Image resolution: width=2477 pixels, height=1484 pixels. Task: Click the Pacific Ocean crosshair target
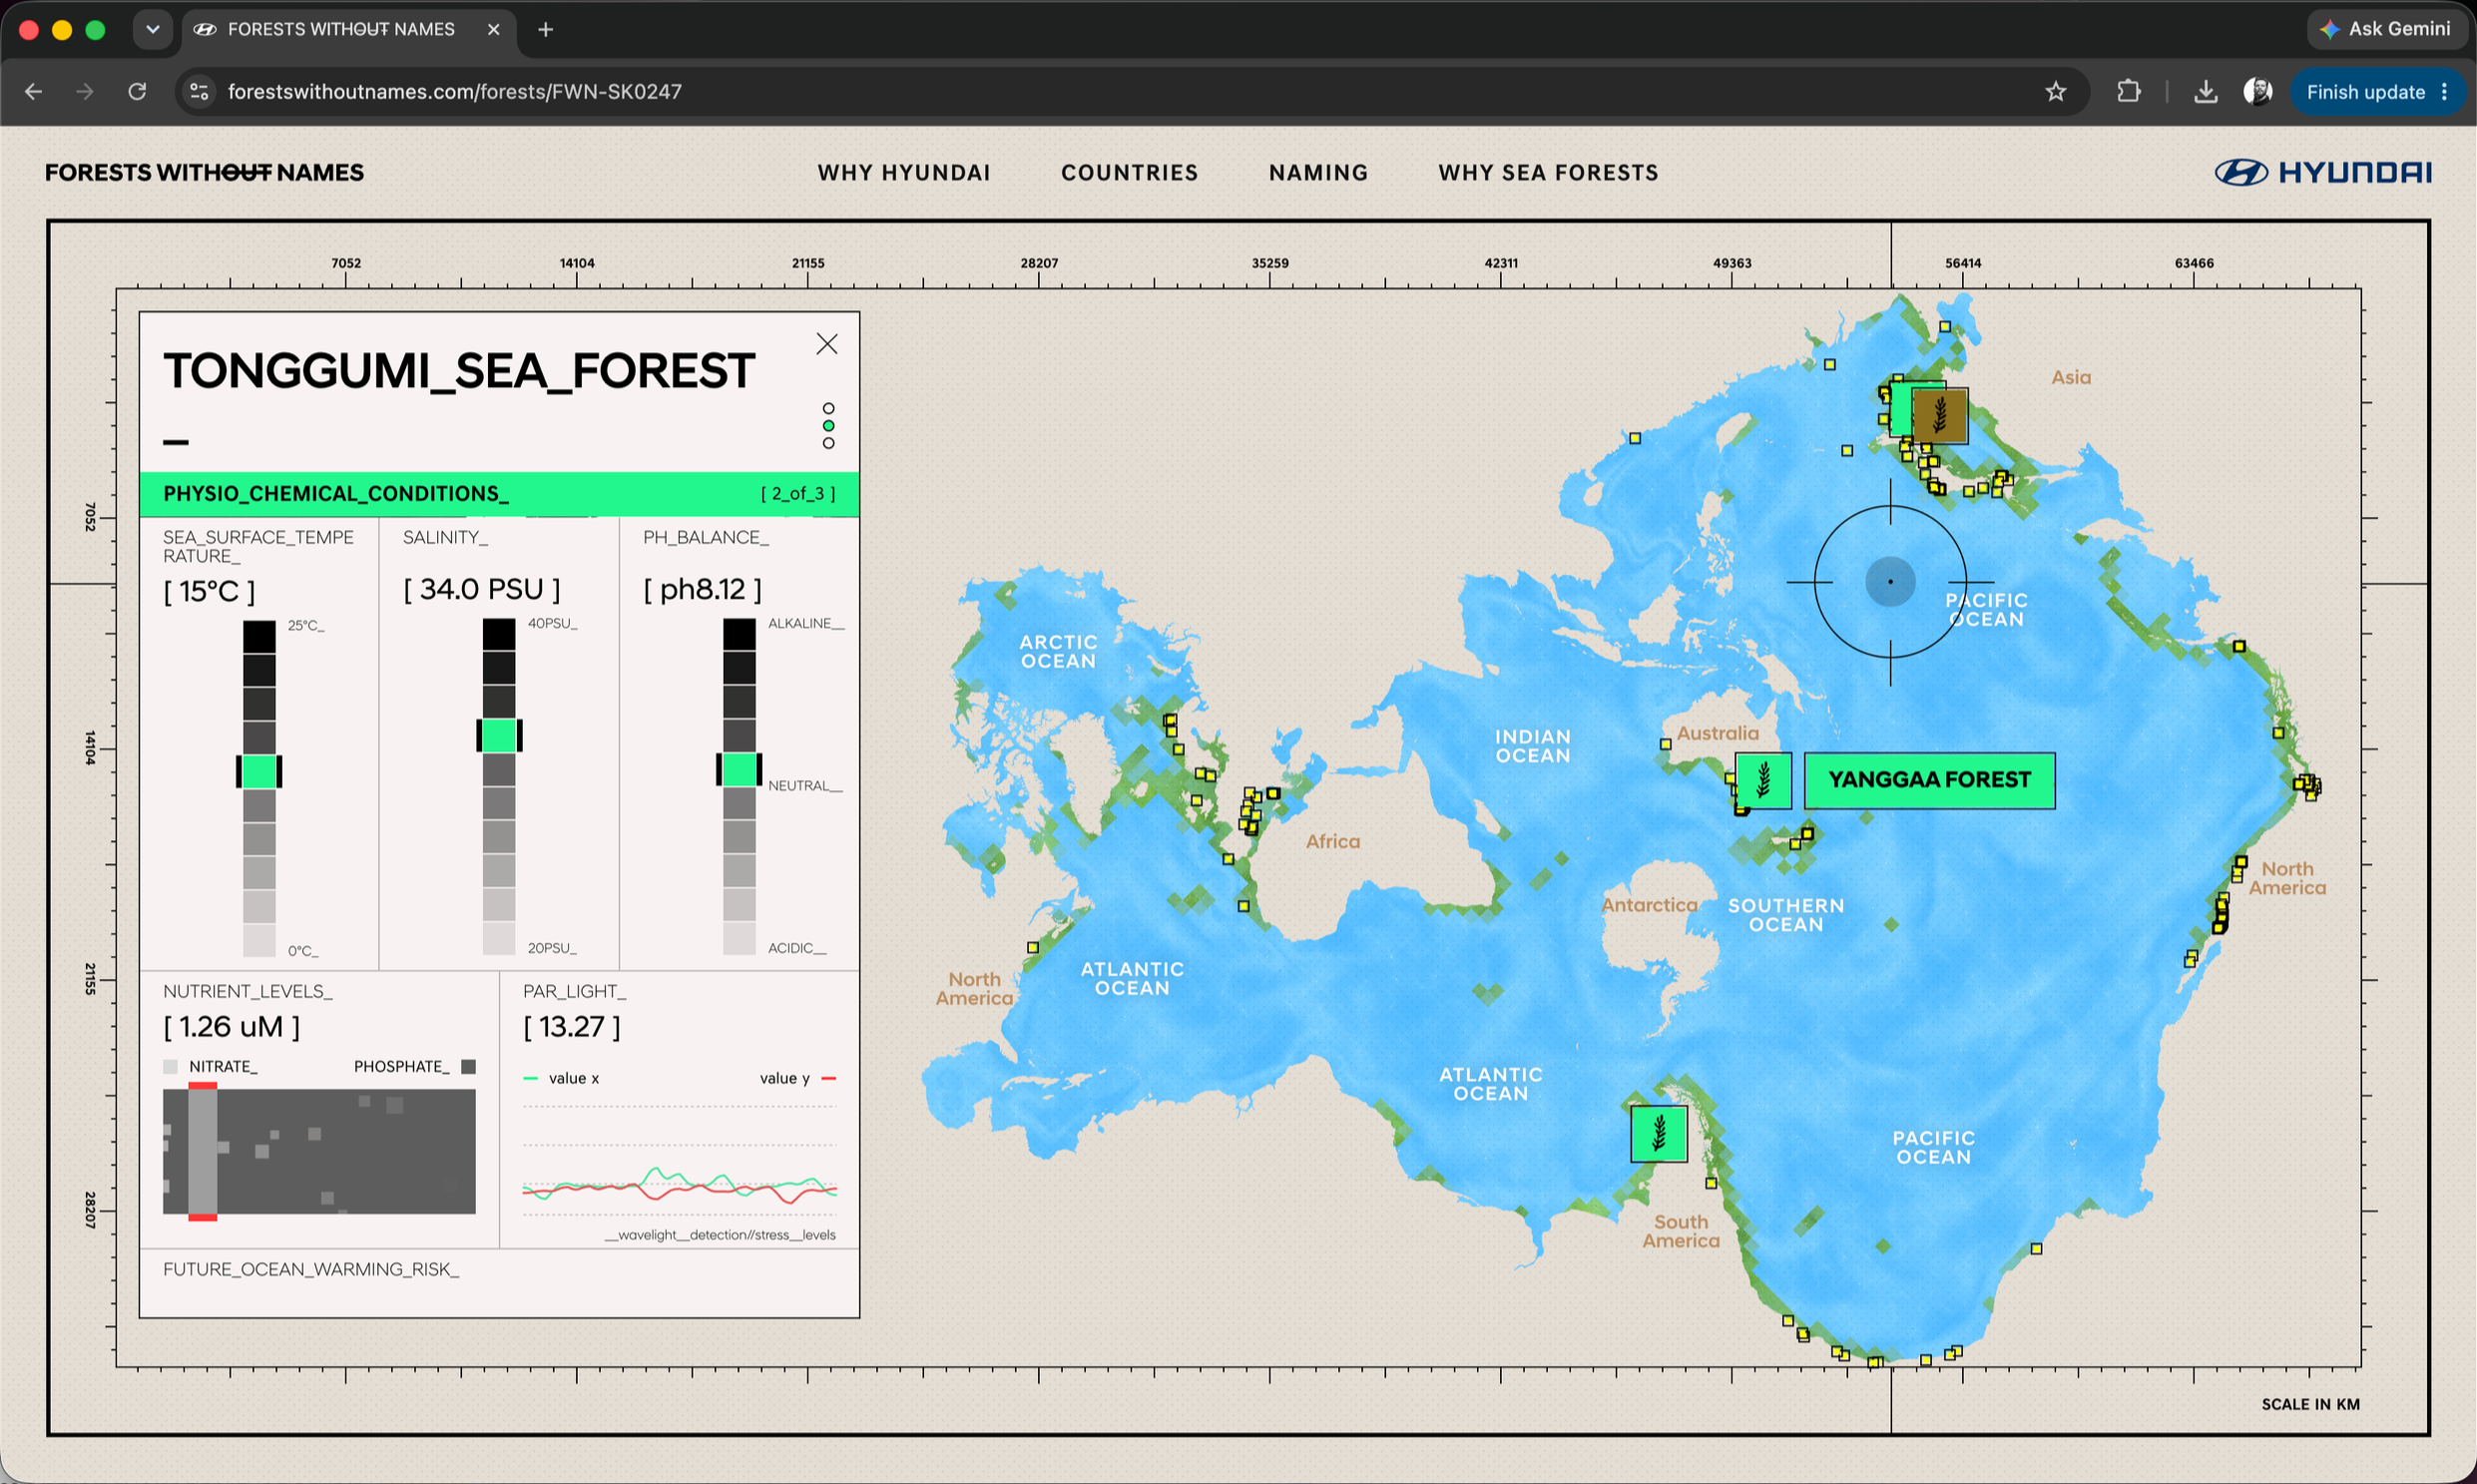1890,582
